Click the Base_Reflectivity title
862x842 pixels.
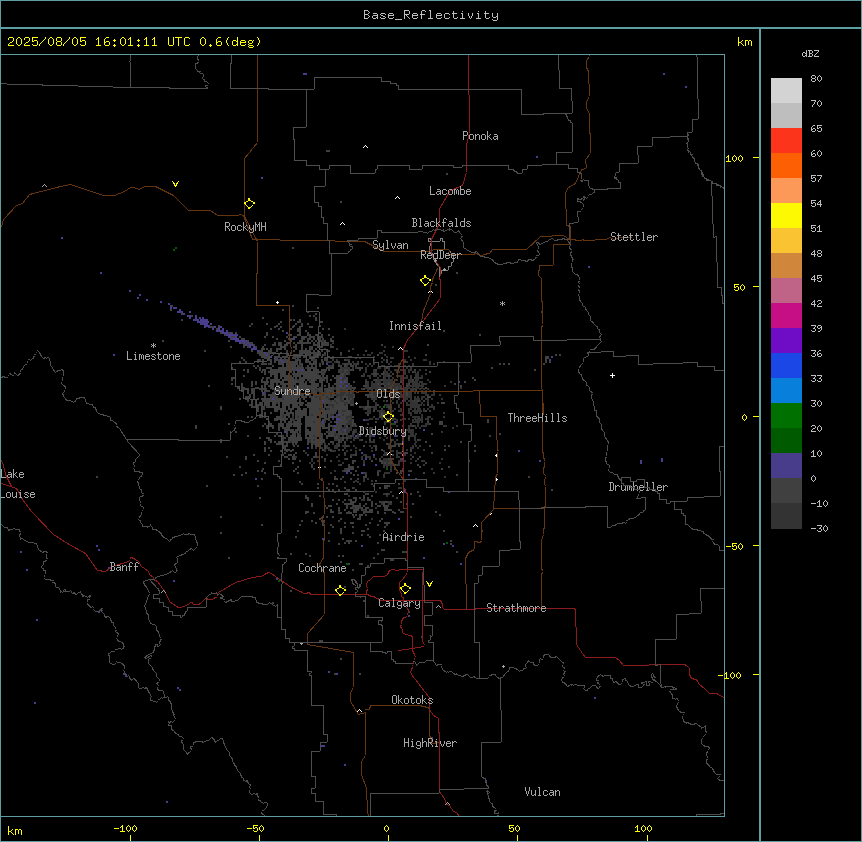pyautogui.click(x=431, y=15)
